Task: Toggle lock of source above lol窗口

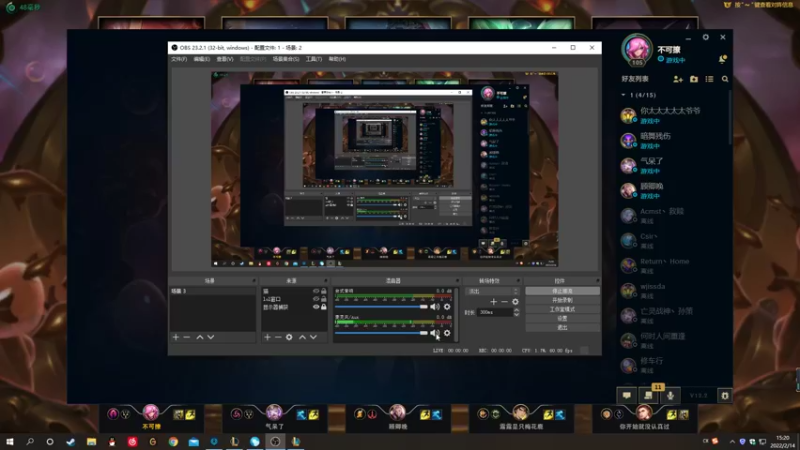Action: click(323, 291)
